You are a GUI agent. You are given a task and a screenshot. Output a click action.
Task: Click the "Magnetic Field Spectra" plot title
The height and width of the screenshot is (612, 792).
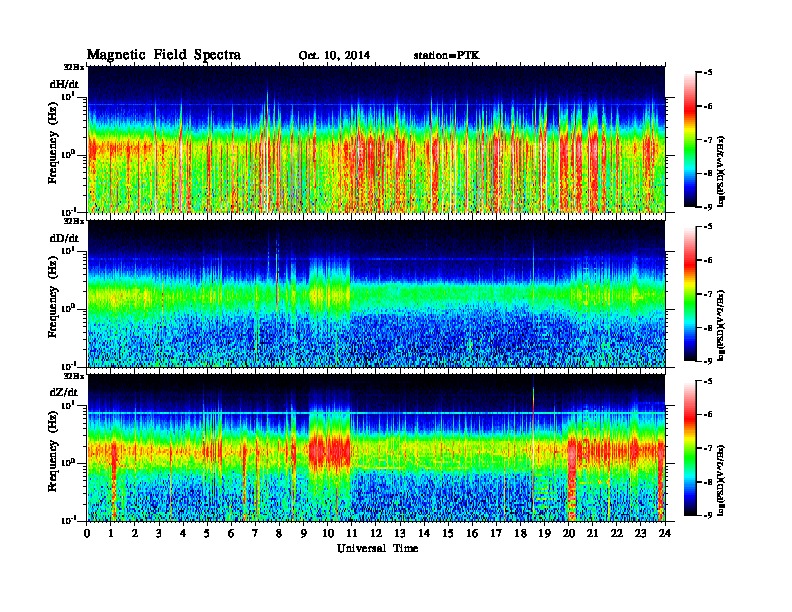tap(164, 55)
